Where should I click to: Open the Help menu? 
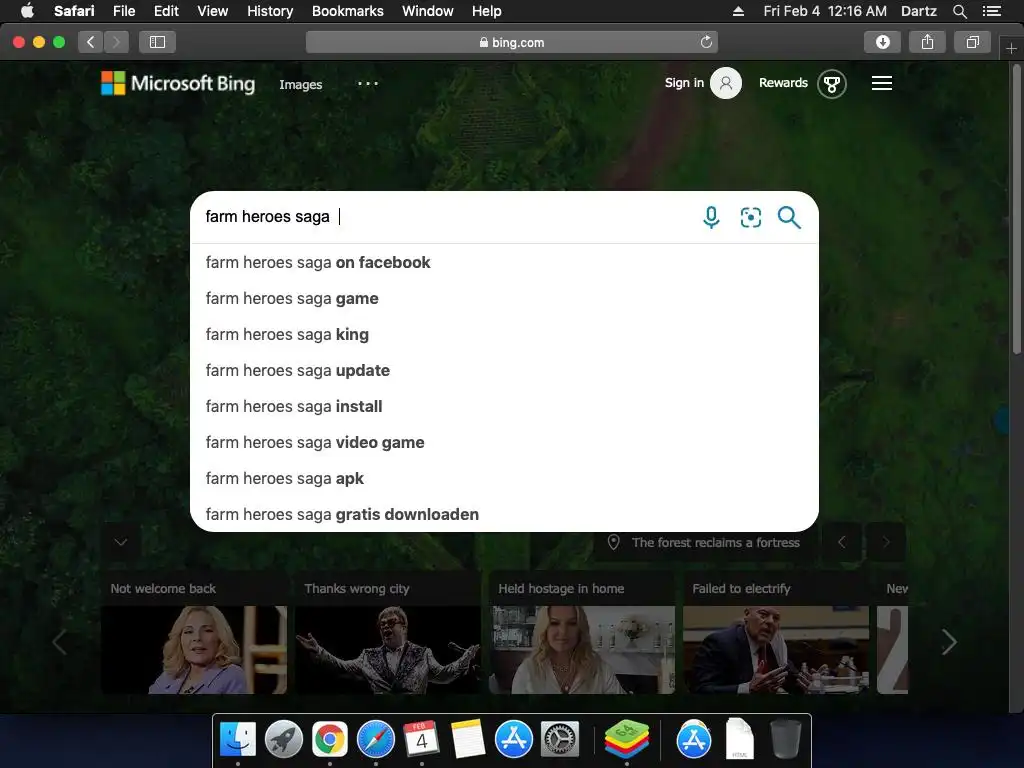tap(487, 11)
